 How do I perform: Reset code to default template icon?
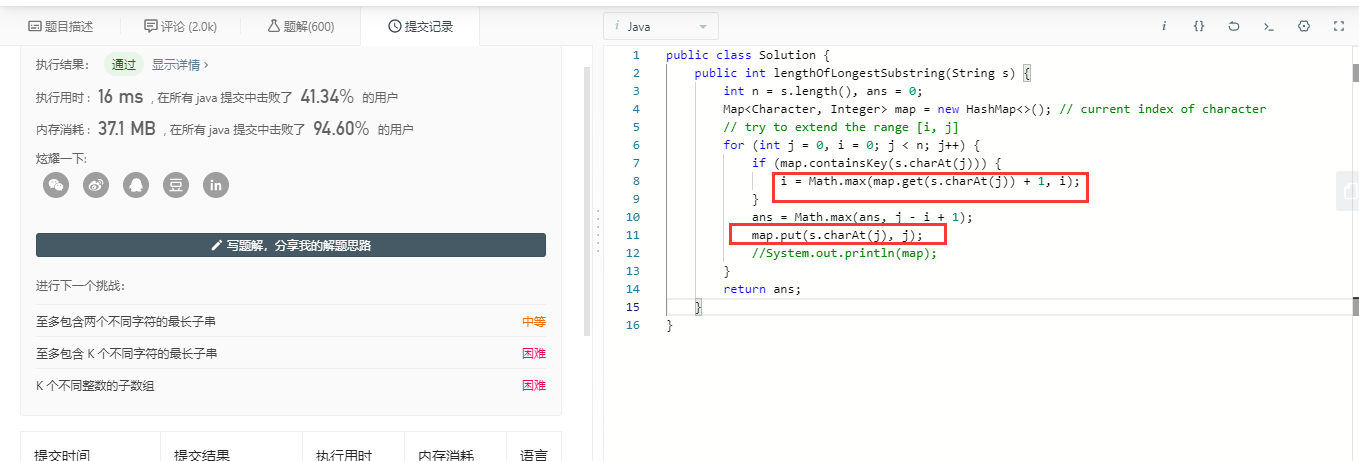coord(1234,26)
